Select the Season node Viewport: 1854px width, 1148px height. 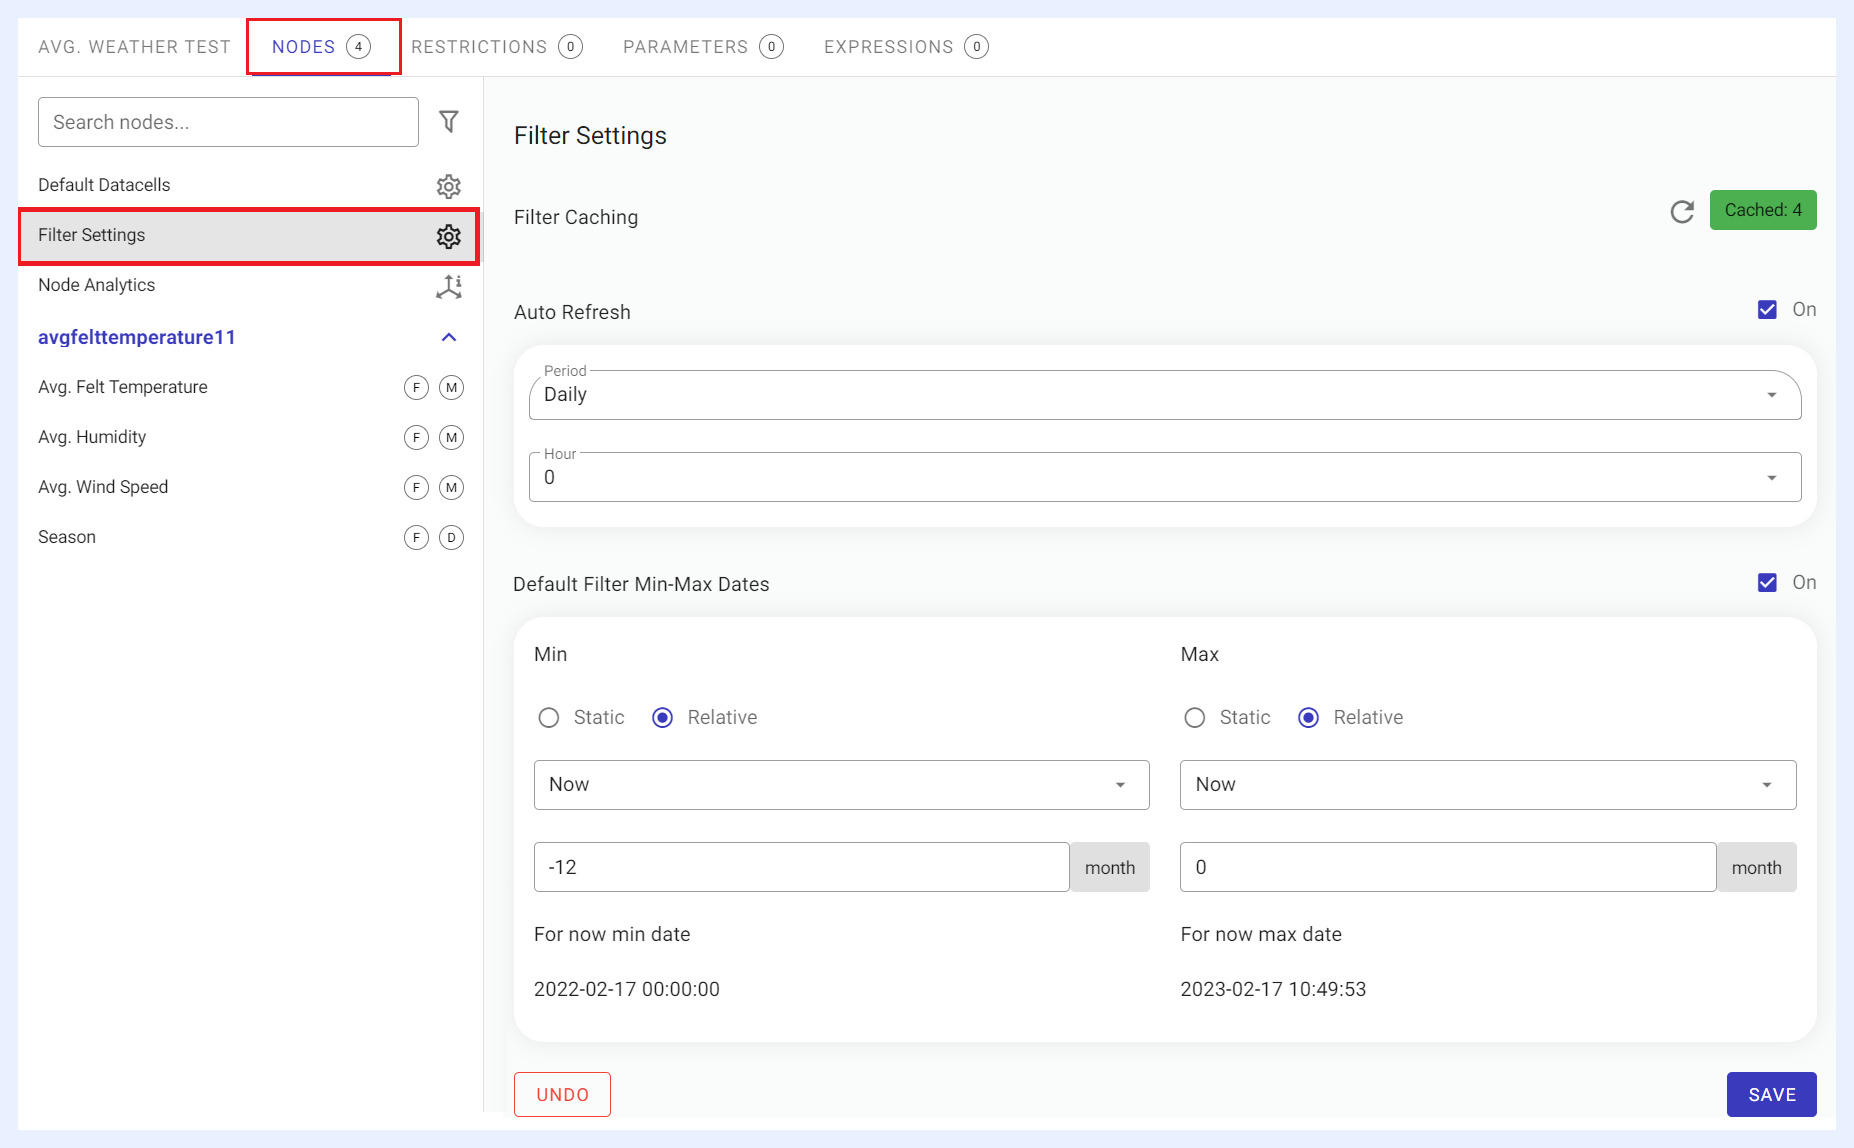(x=248, y=537)
